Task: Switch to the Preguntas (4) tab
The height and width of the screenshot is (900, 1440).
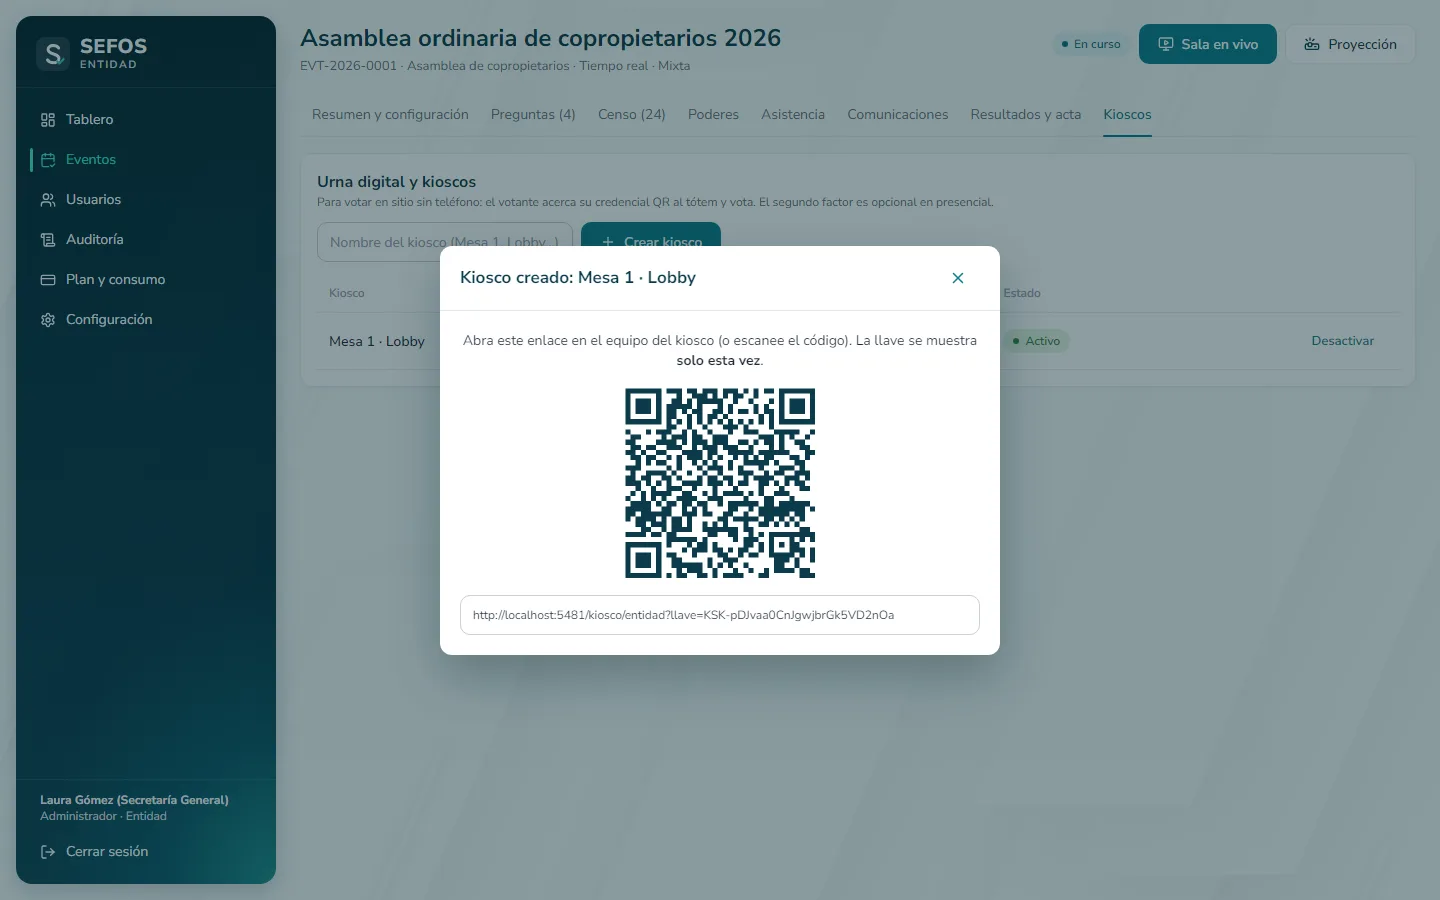Action: click(x=533, y=115)
